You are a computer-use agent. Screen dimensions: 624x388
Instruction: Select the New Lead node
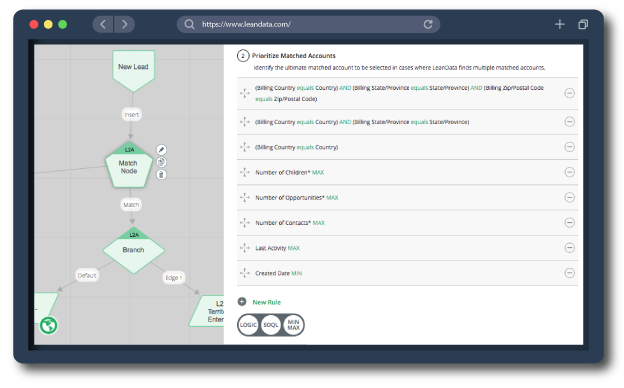click(133, 71)
